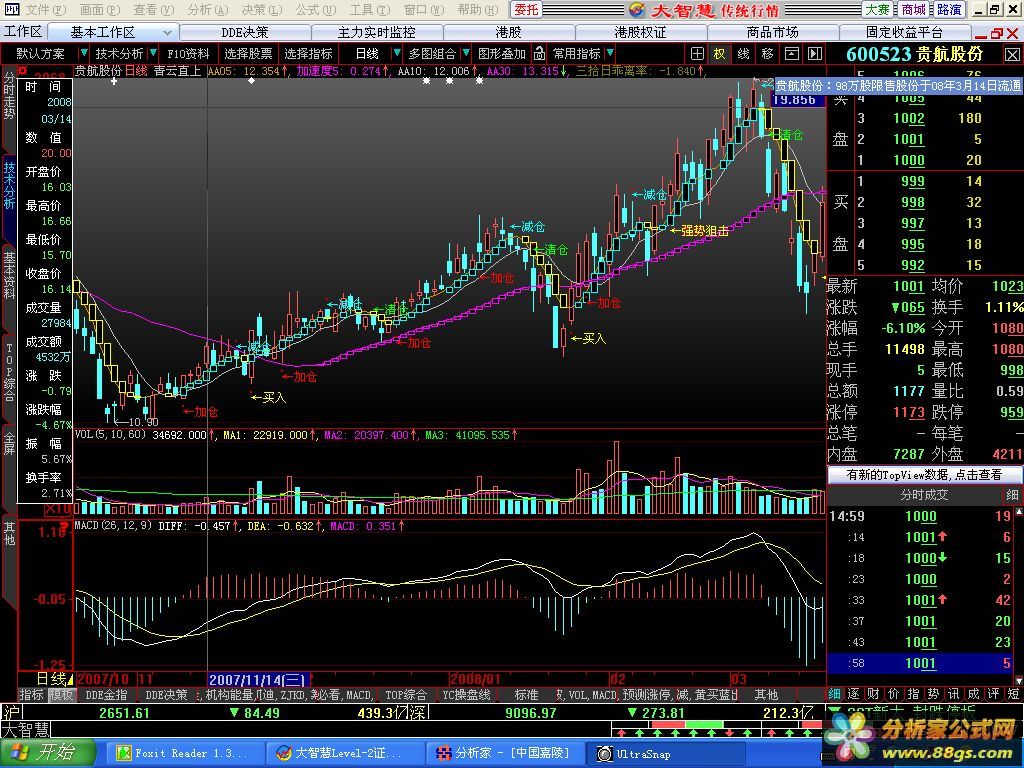Open the 公式(U) menu
Viewport: 1024px width, 768px height.
tap(315, 10)
